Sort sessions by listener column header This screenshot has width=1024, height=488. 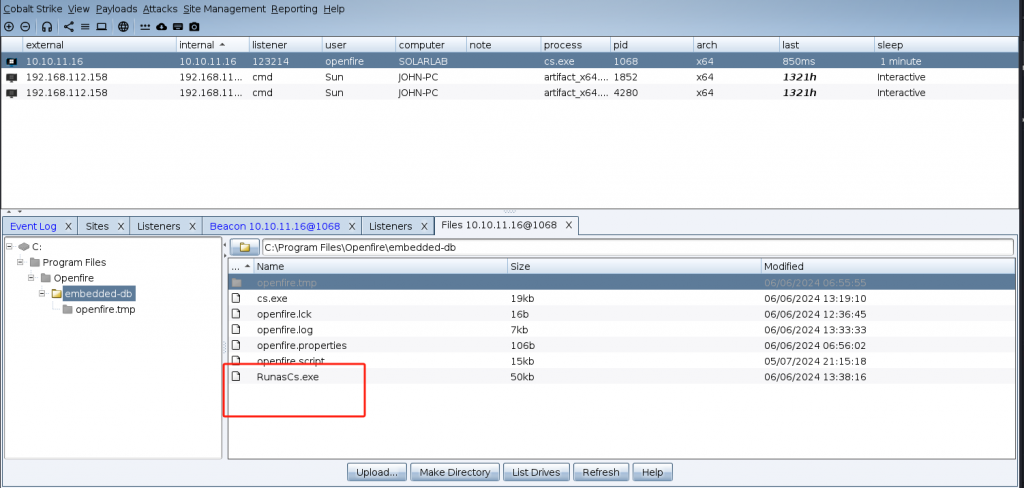[x=286, y=45]
